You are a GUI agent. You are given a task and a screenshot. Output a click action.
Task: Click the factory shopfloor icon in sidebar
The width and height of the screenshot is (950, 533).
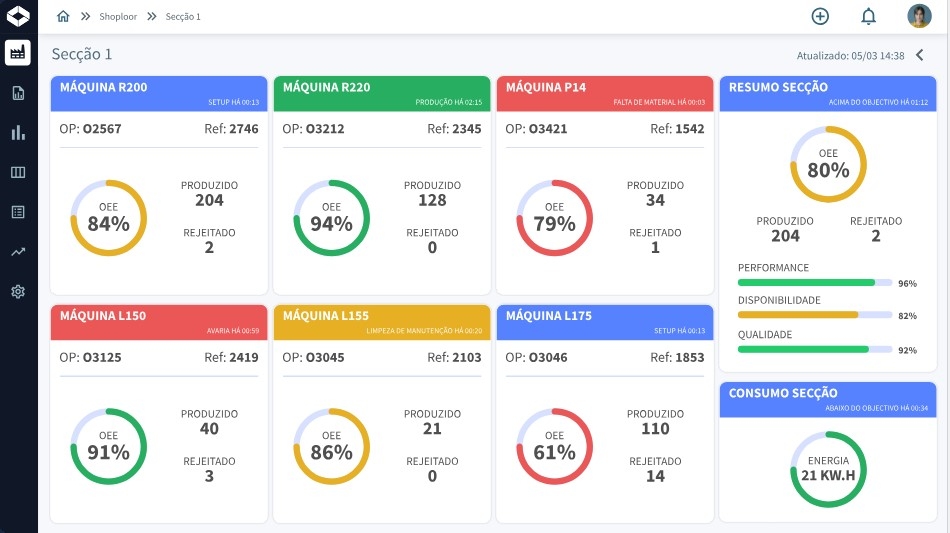pyautogui.click(x=18, y=53)
